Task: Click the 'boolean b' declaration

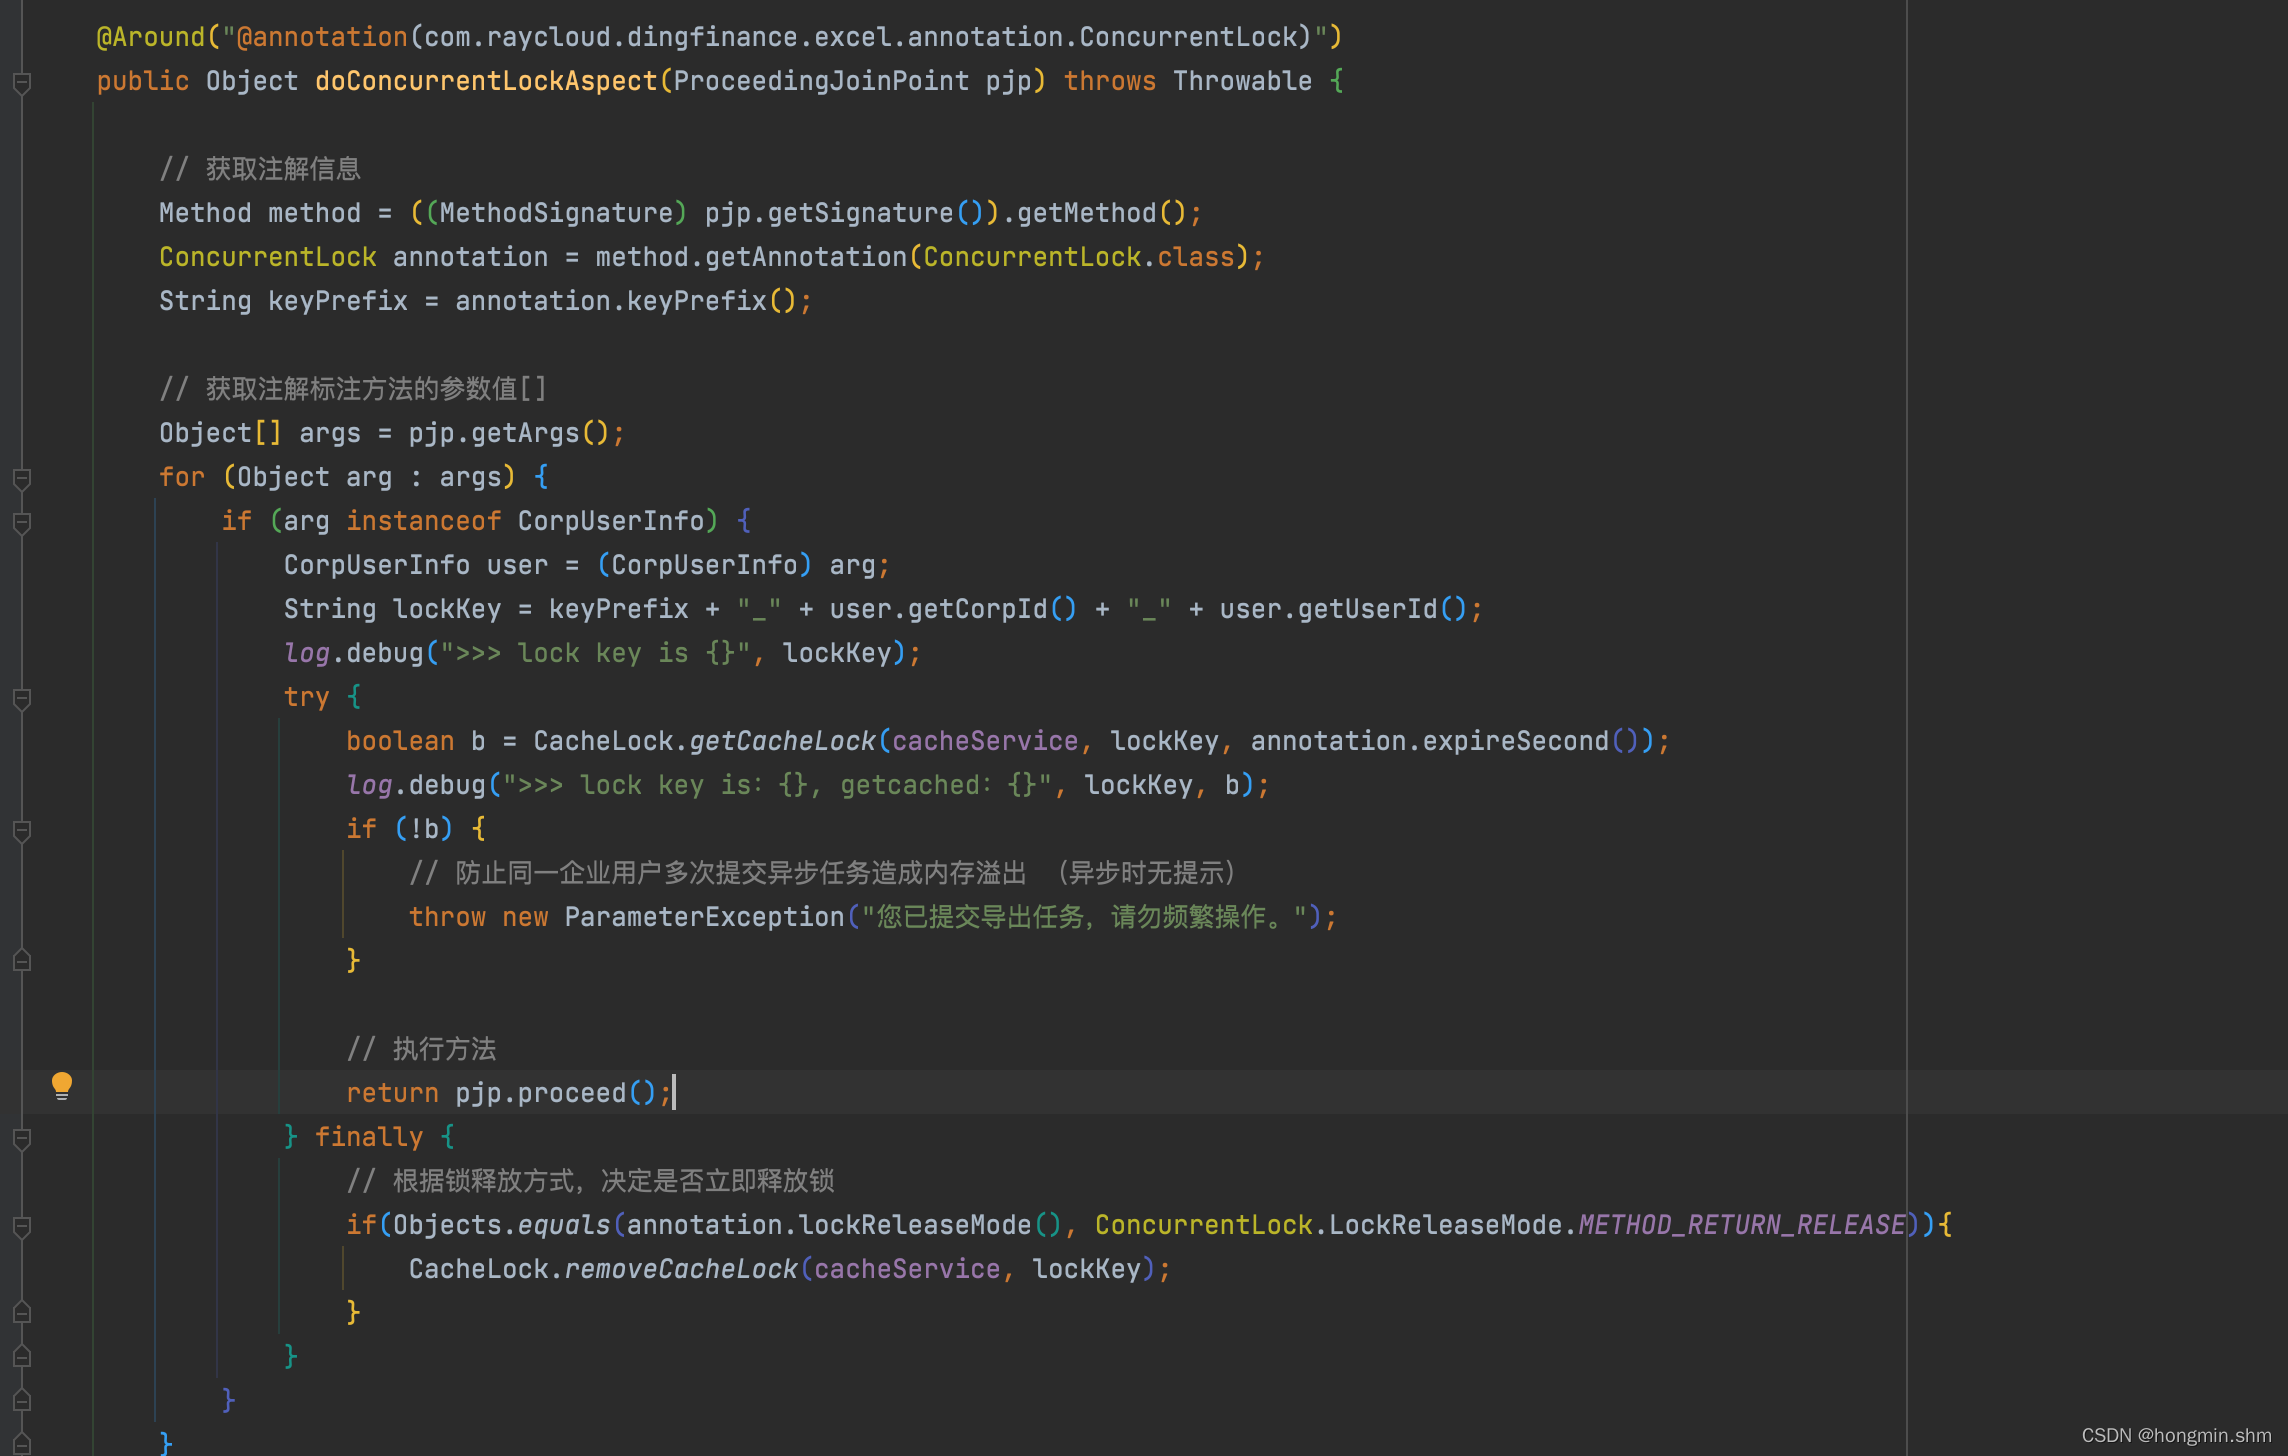Action: 416,741
